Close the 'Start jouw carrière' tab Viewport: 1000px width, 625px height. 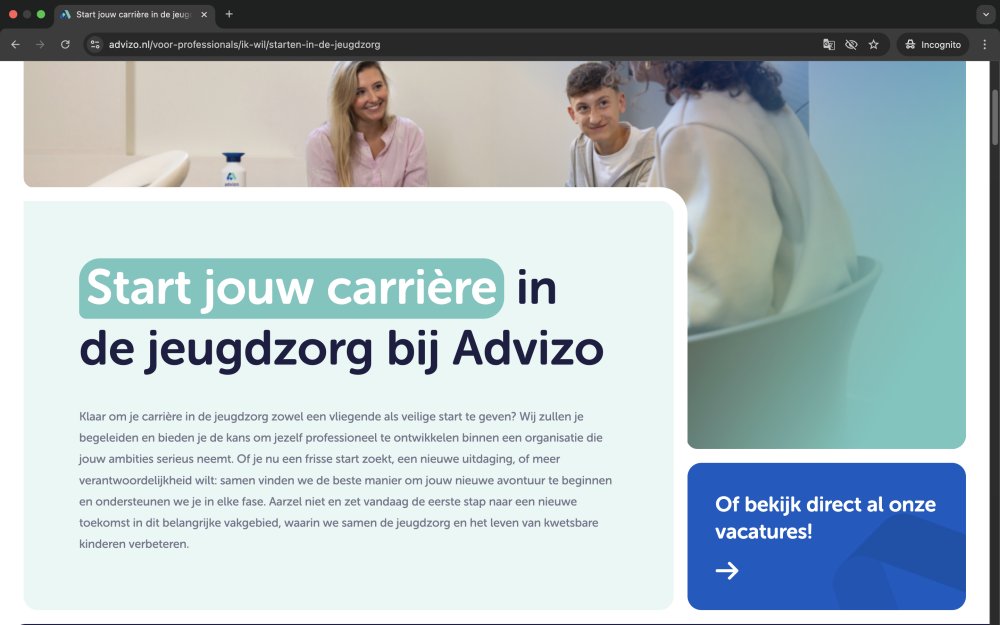(204, 14)
